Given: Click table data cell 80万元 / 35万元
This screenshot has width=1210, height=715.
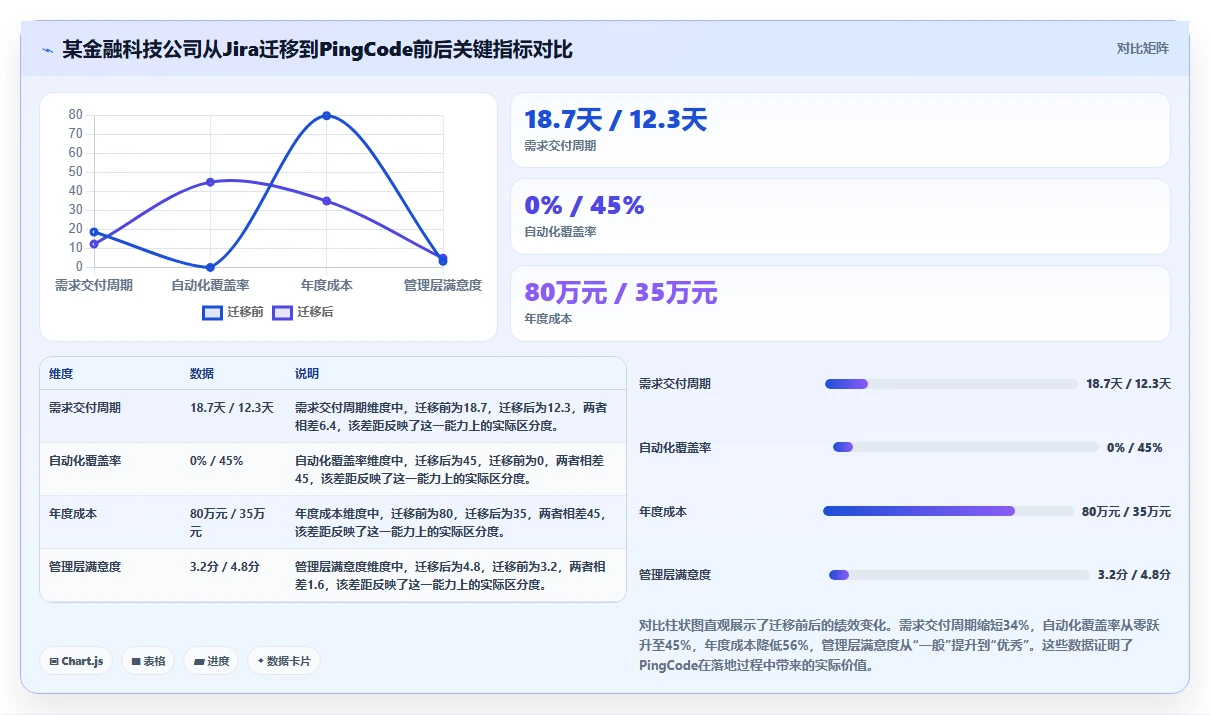Looking at the screenshot, I should click(x=229, y=523).
